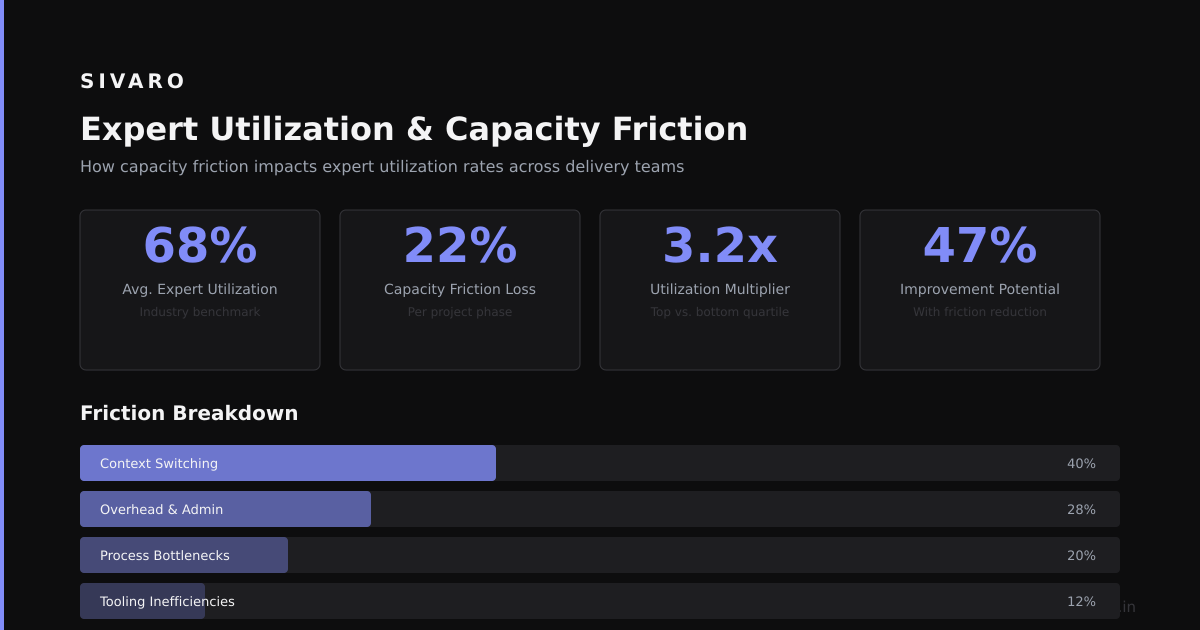Click the 12% value label

(1081, 601)
